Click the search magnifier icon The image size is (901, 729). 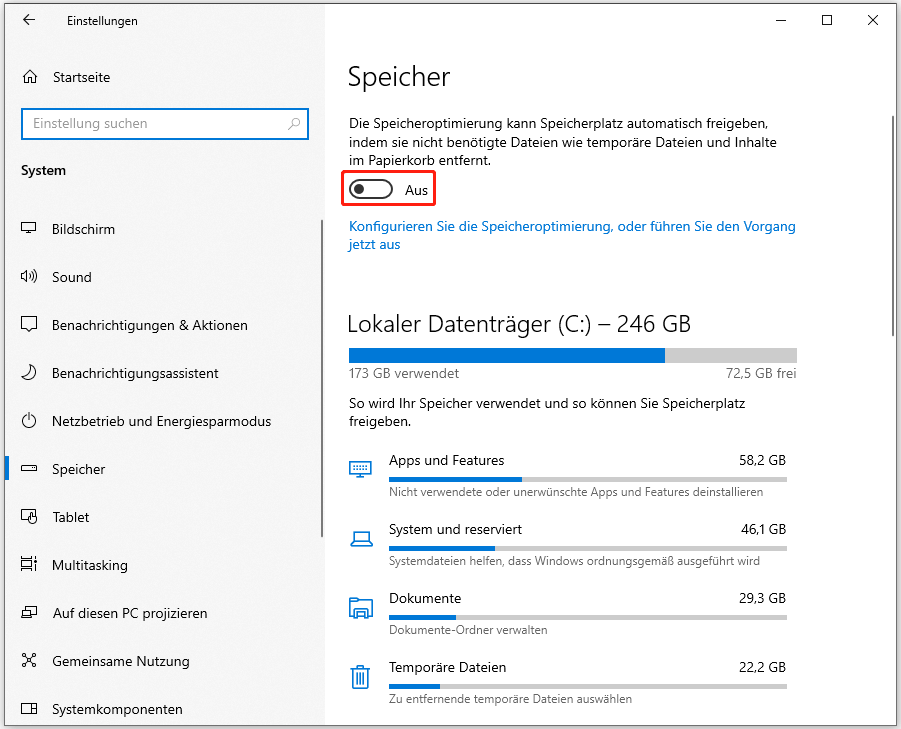[294, 124]
